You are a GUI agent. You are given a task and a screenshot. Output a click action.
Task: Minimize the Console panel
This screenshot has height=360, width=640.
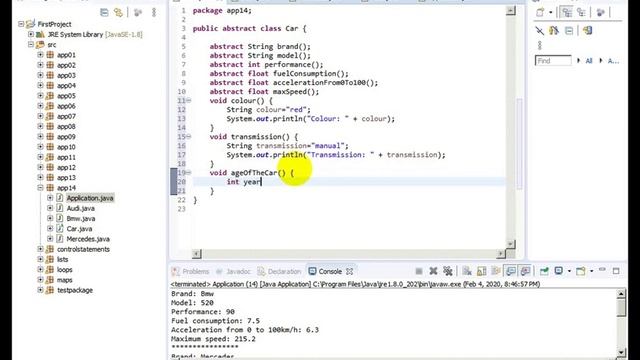coord(602,270)
